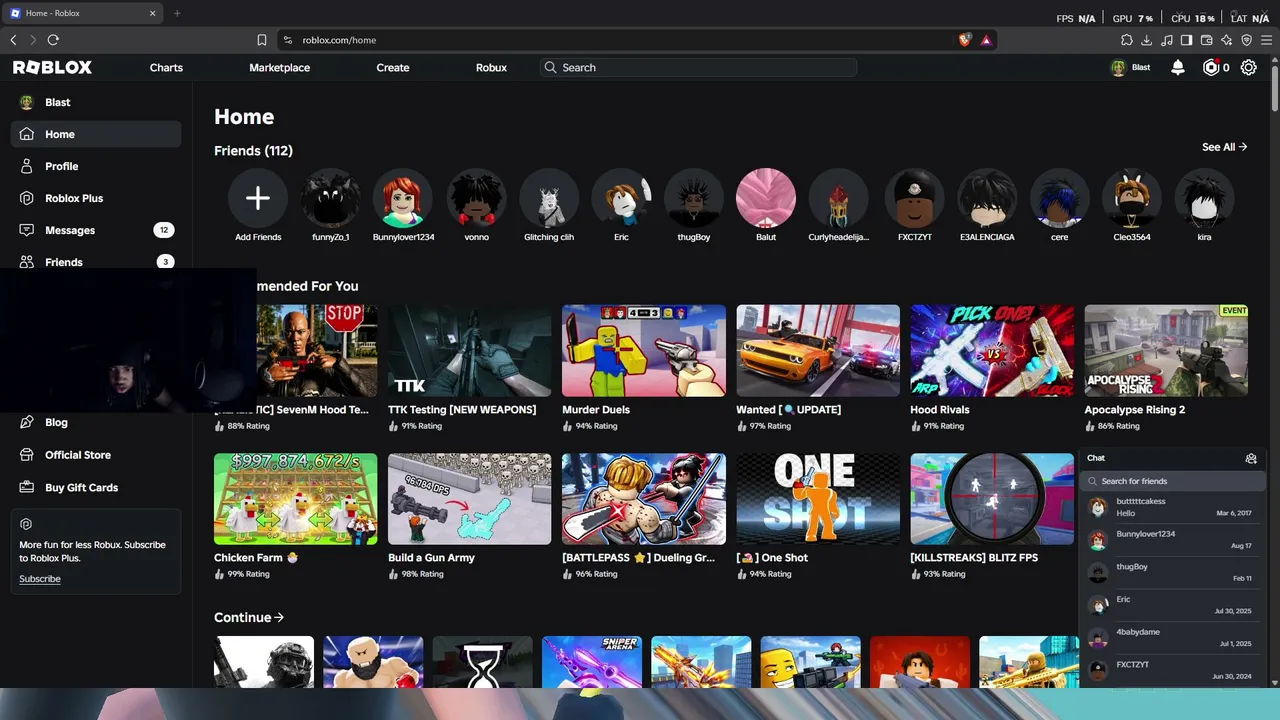Open the Leo AI sparkle icon
1280x720 pixels.
pyautogui.click(x=1227, y=40)
